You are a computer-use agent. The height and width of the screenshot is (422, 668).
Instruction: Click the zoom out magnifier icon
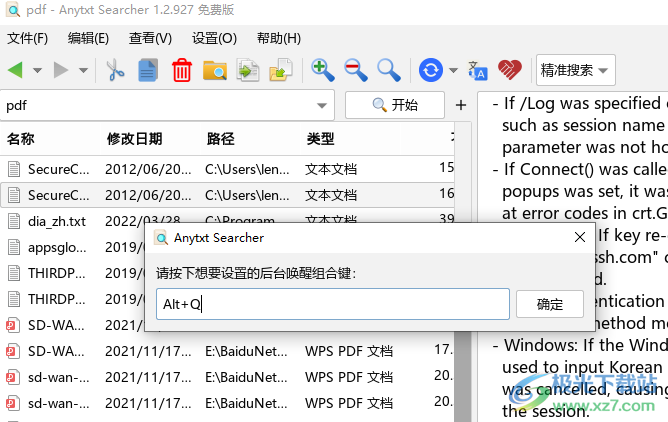click(x=356, y=70)
